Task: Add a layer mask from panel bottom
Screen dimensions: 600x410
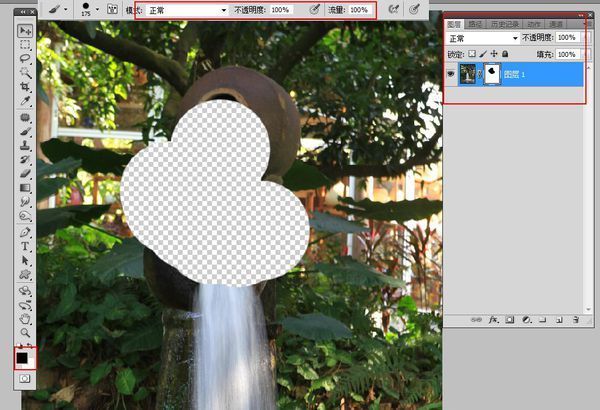Action: point(509,321)
